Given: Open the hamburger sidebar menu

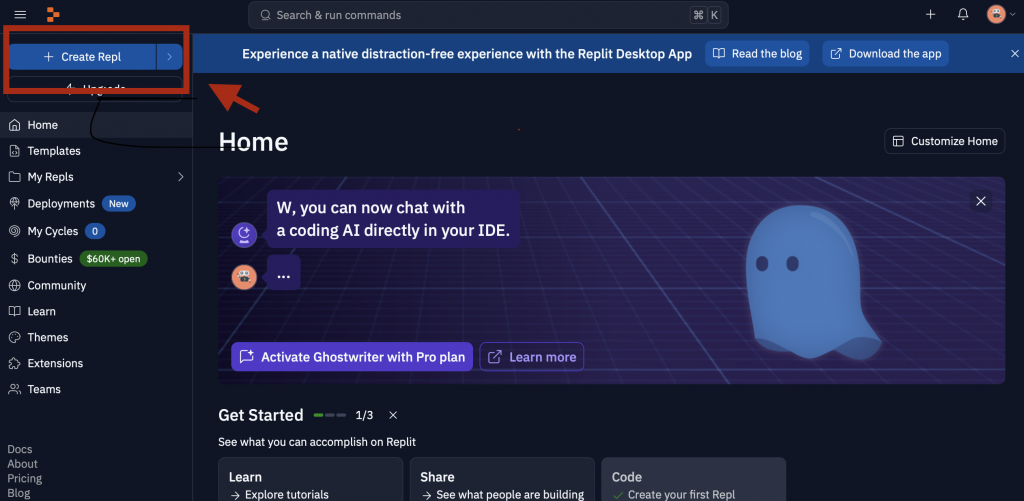Looking at the screenshot, I should [20, 14].
